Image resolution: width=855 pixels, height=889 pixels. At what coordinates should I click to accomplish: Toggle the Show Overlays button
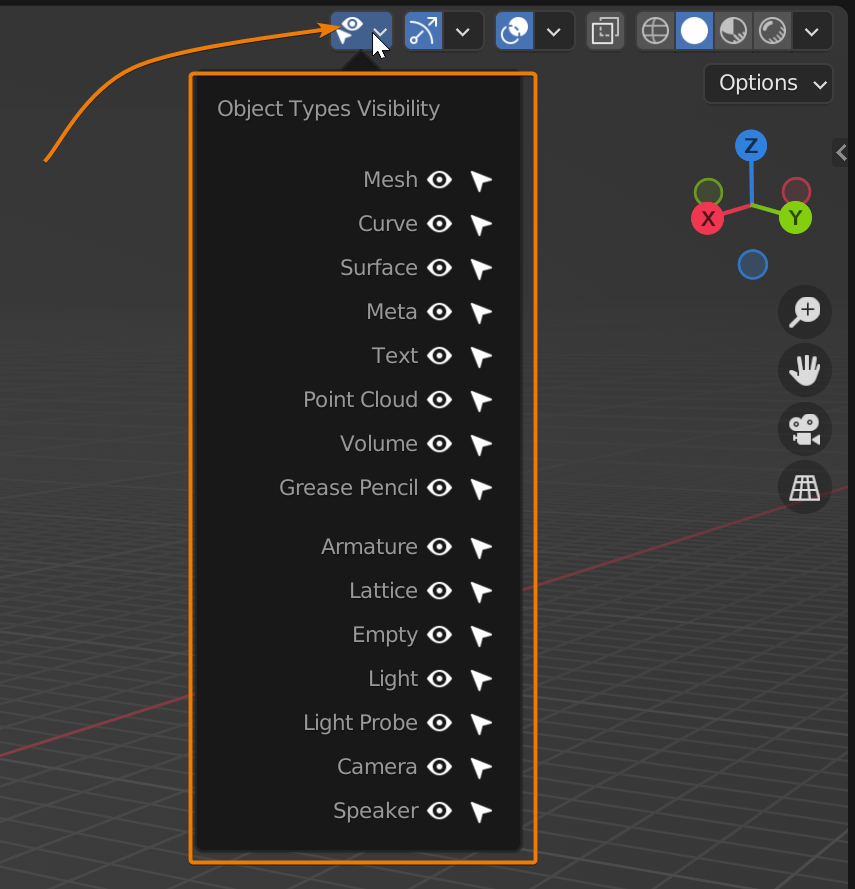(x=515, y=32)
